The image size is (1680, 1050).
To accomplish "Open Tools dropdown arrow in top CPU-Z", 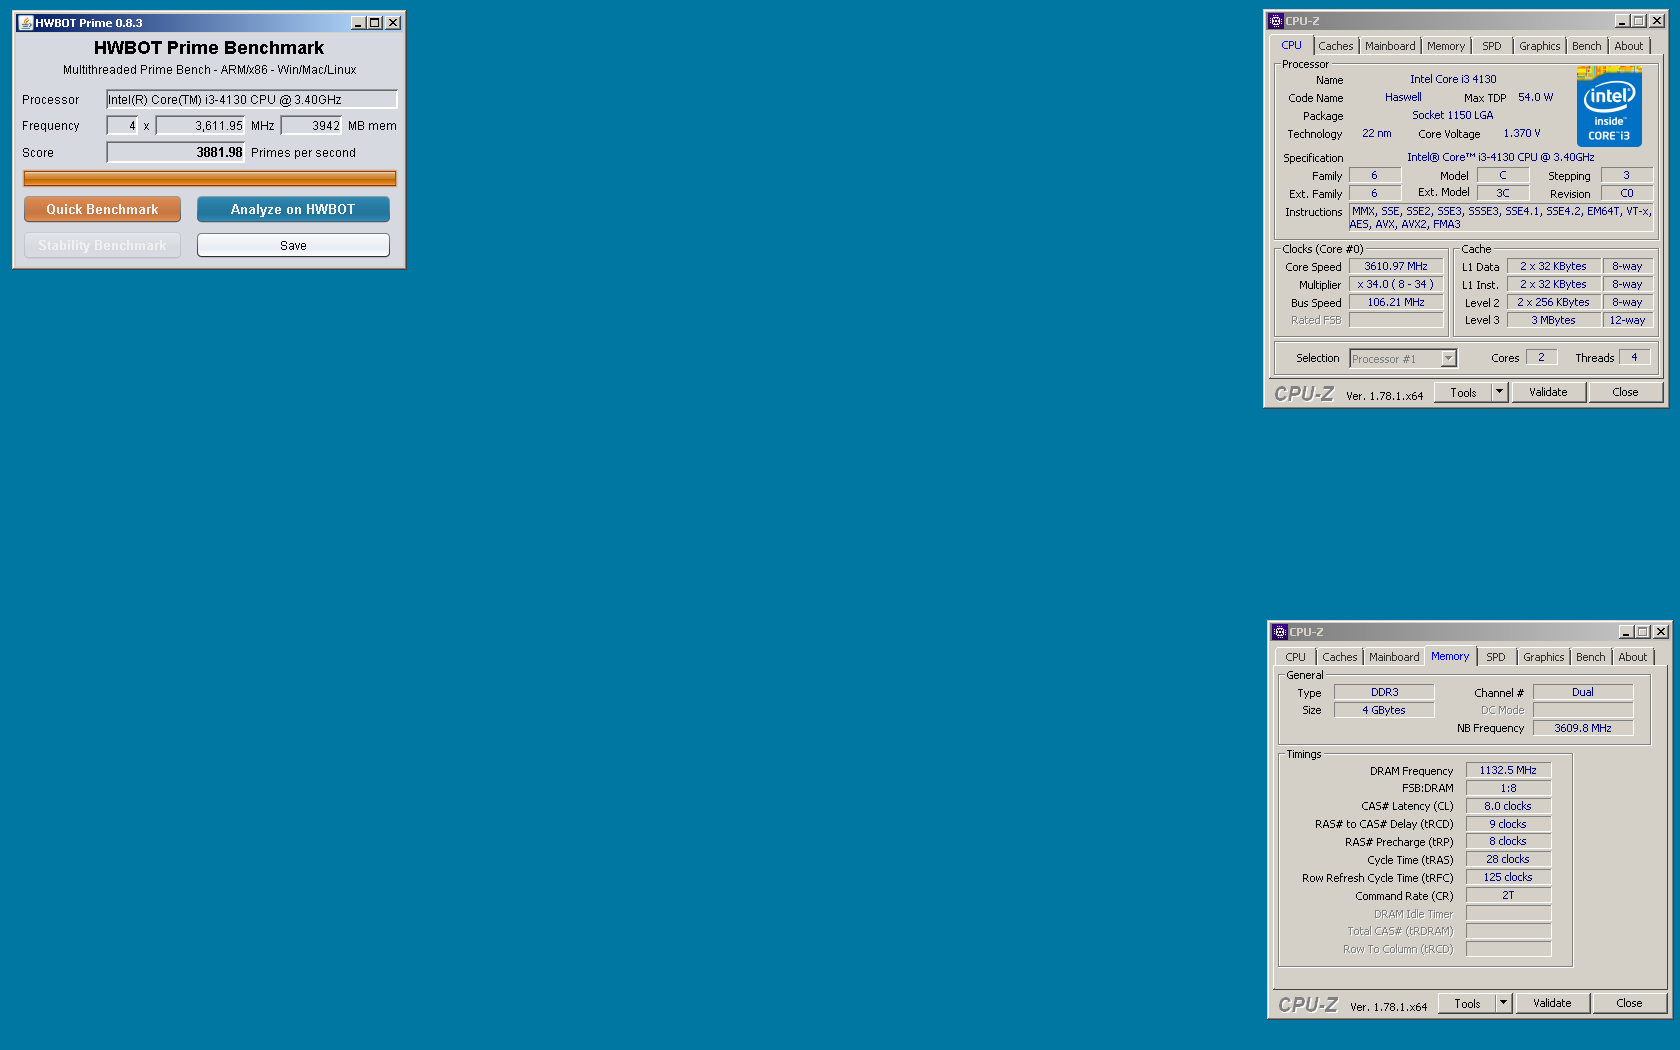I will tap(1499, 392).
